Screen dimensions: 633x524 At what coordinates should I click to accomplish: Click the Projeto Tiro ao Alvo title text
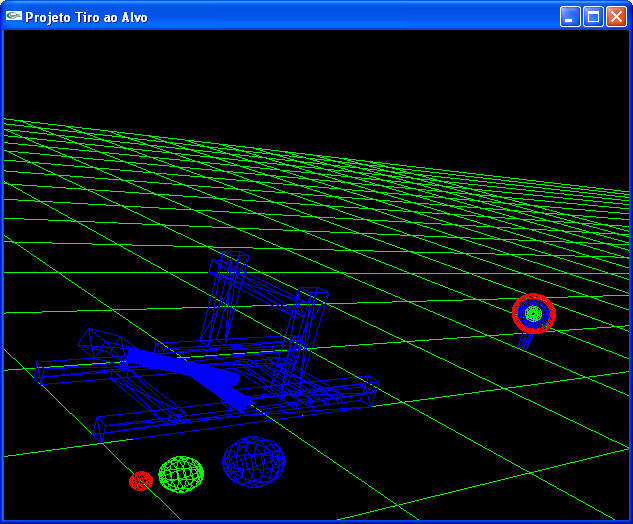tap(86, 17)
